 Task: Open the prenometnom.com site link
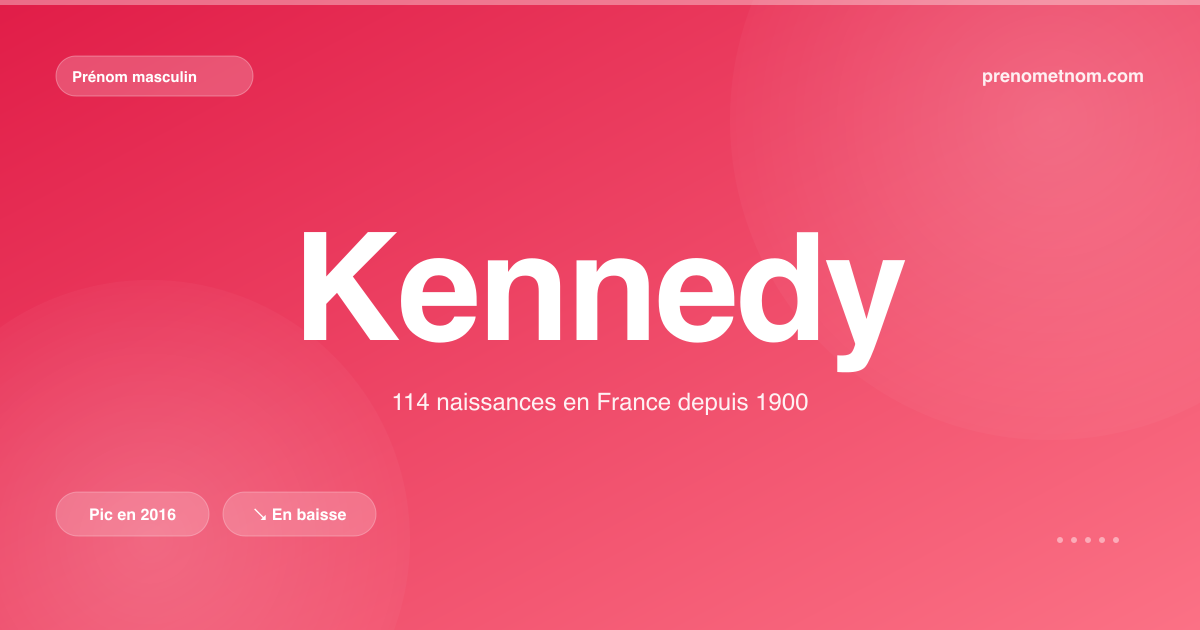pyautogui.click(x=1063, y=76)
